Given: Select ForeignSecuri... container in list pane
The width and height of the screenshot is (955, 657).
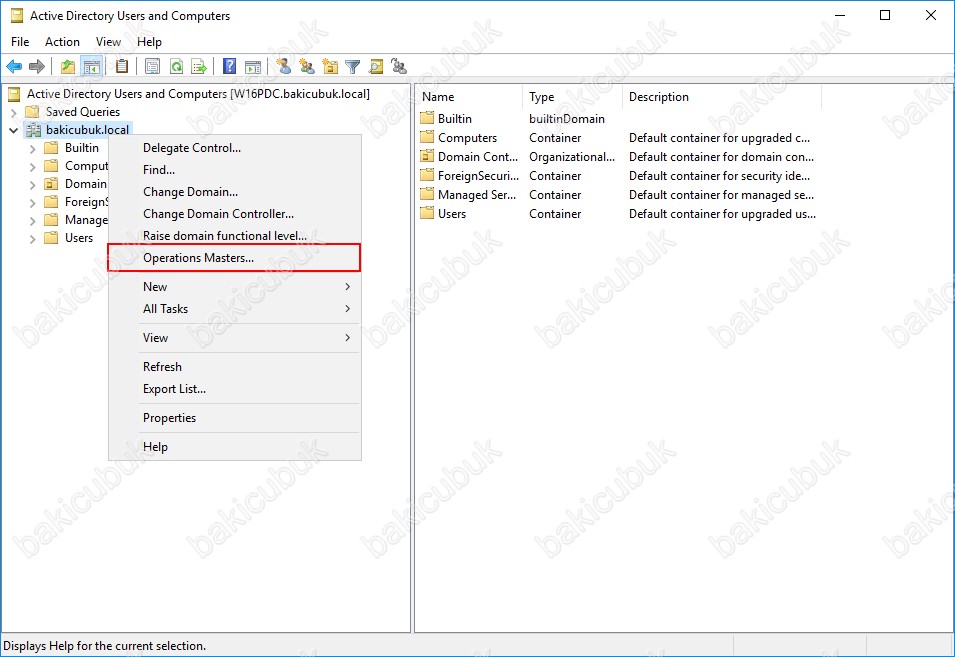Looking at the screenshot, I should (x=475, y=176).
